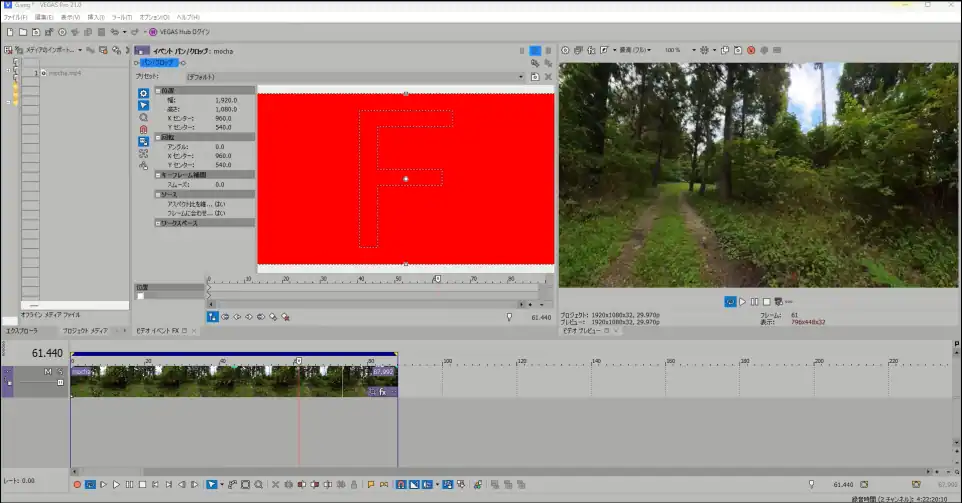
Task: Click the Redo arrow in the main toolbar
Action: pos(134,32)
